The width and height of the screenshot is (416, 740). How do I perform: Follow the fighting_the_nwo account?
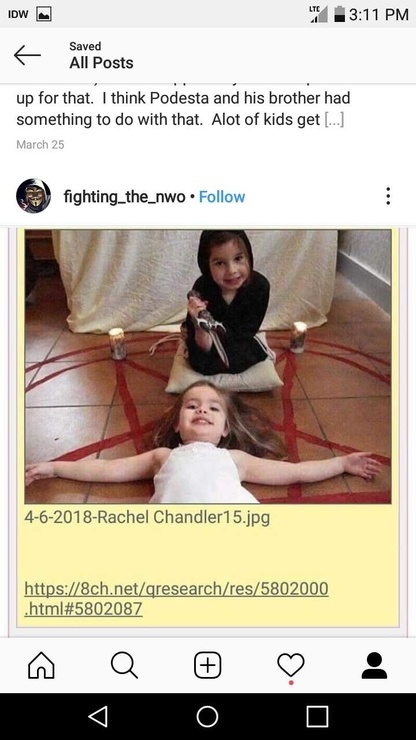[x=222, y=197]
